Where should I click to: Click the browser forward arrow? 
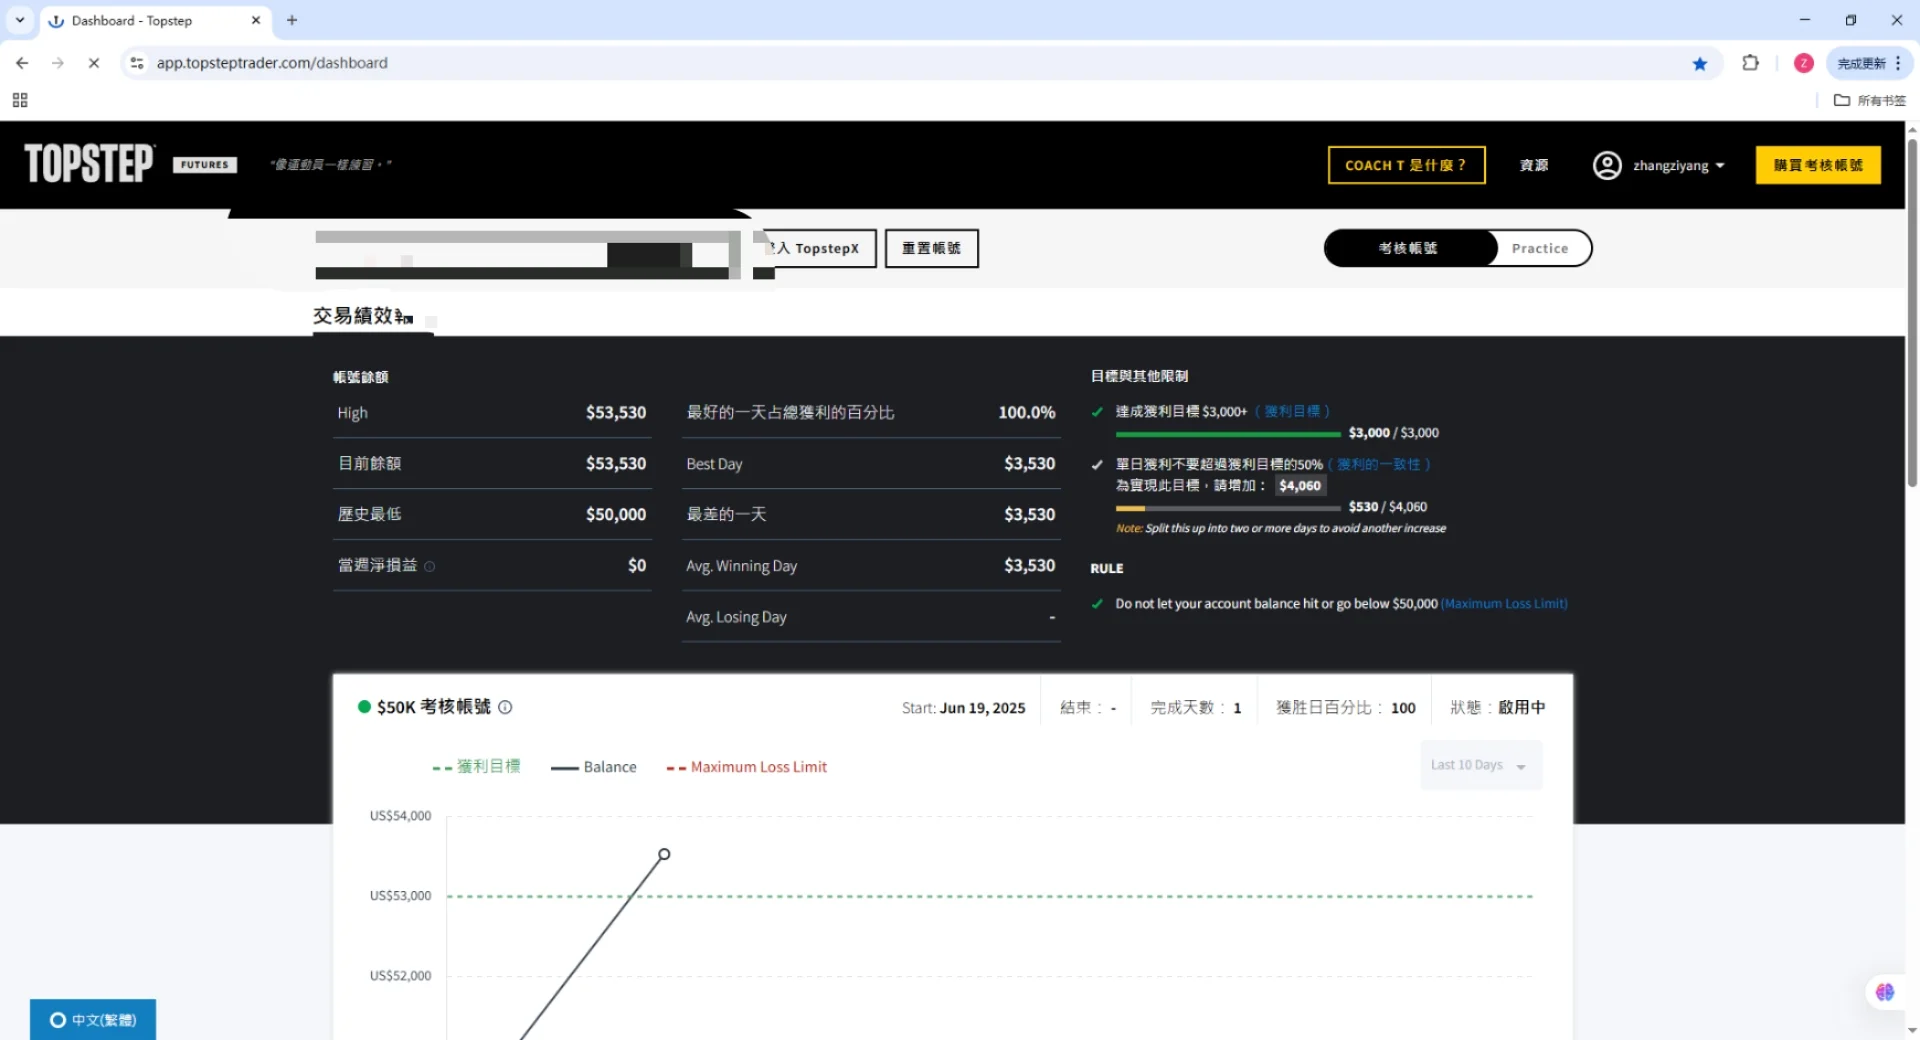point(58,63)
